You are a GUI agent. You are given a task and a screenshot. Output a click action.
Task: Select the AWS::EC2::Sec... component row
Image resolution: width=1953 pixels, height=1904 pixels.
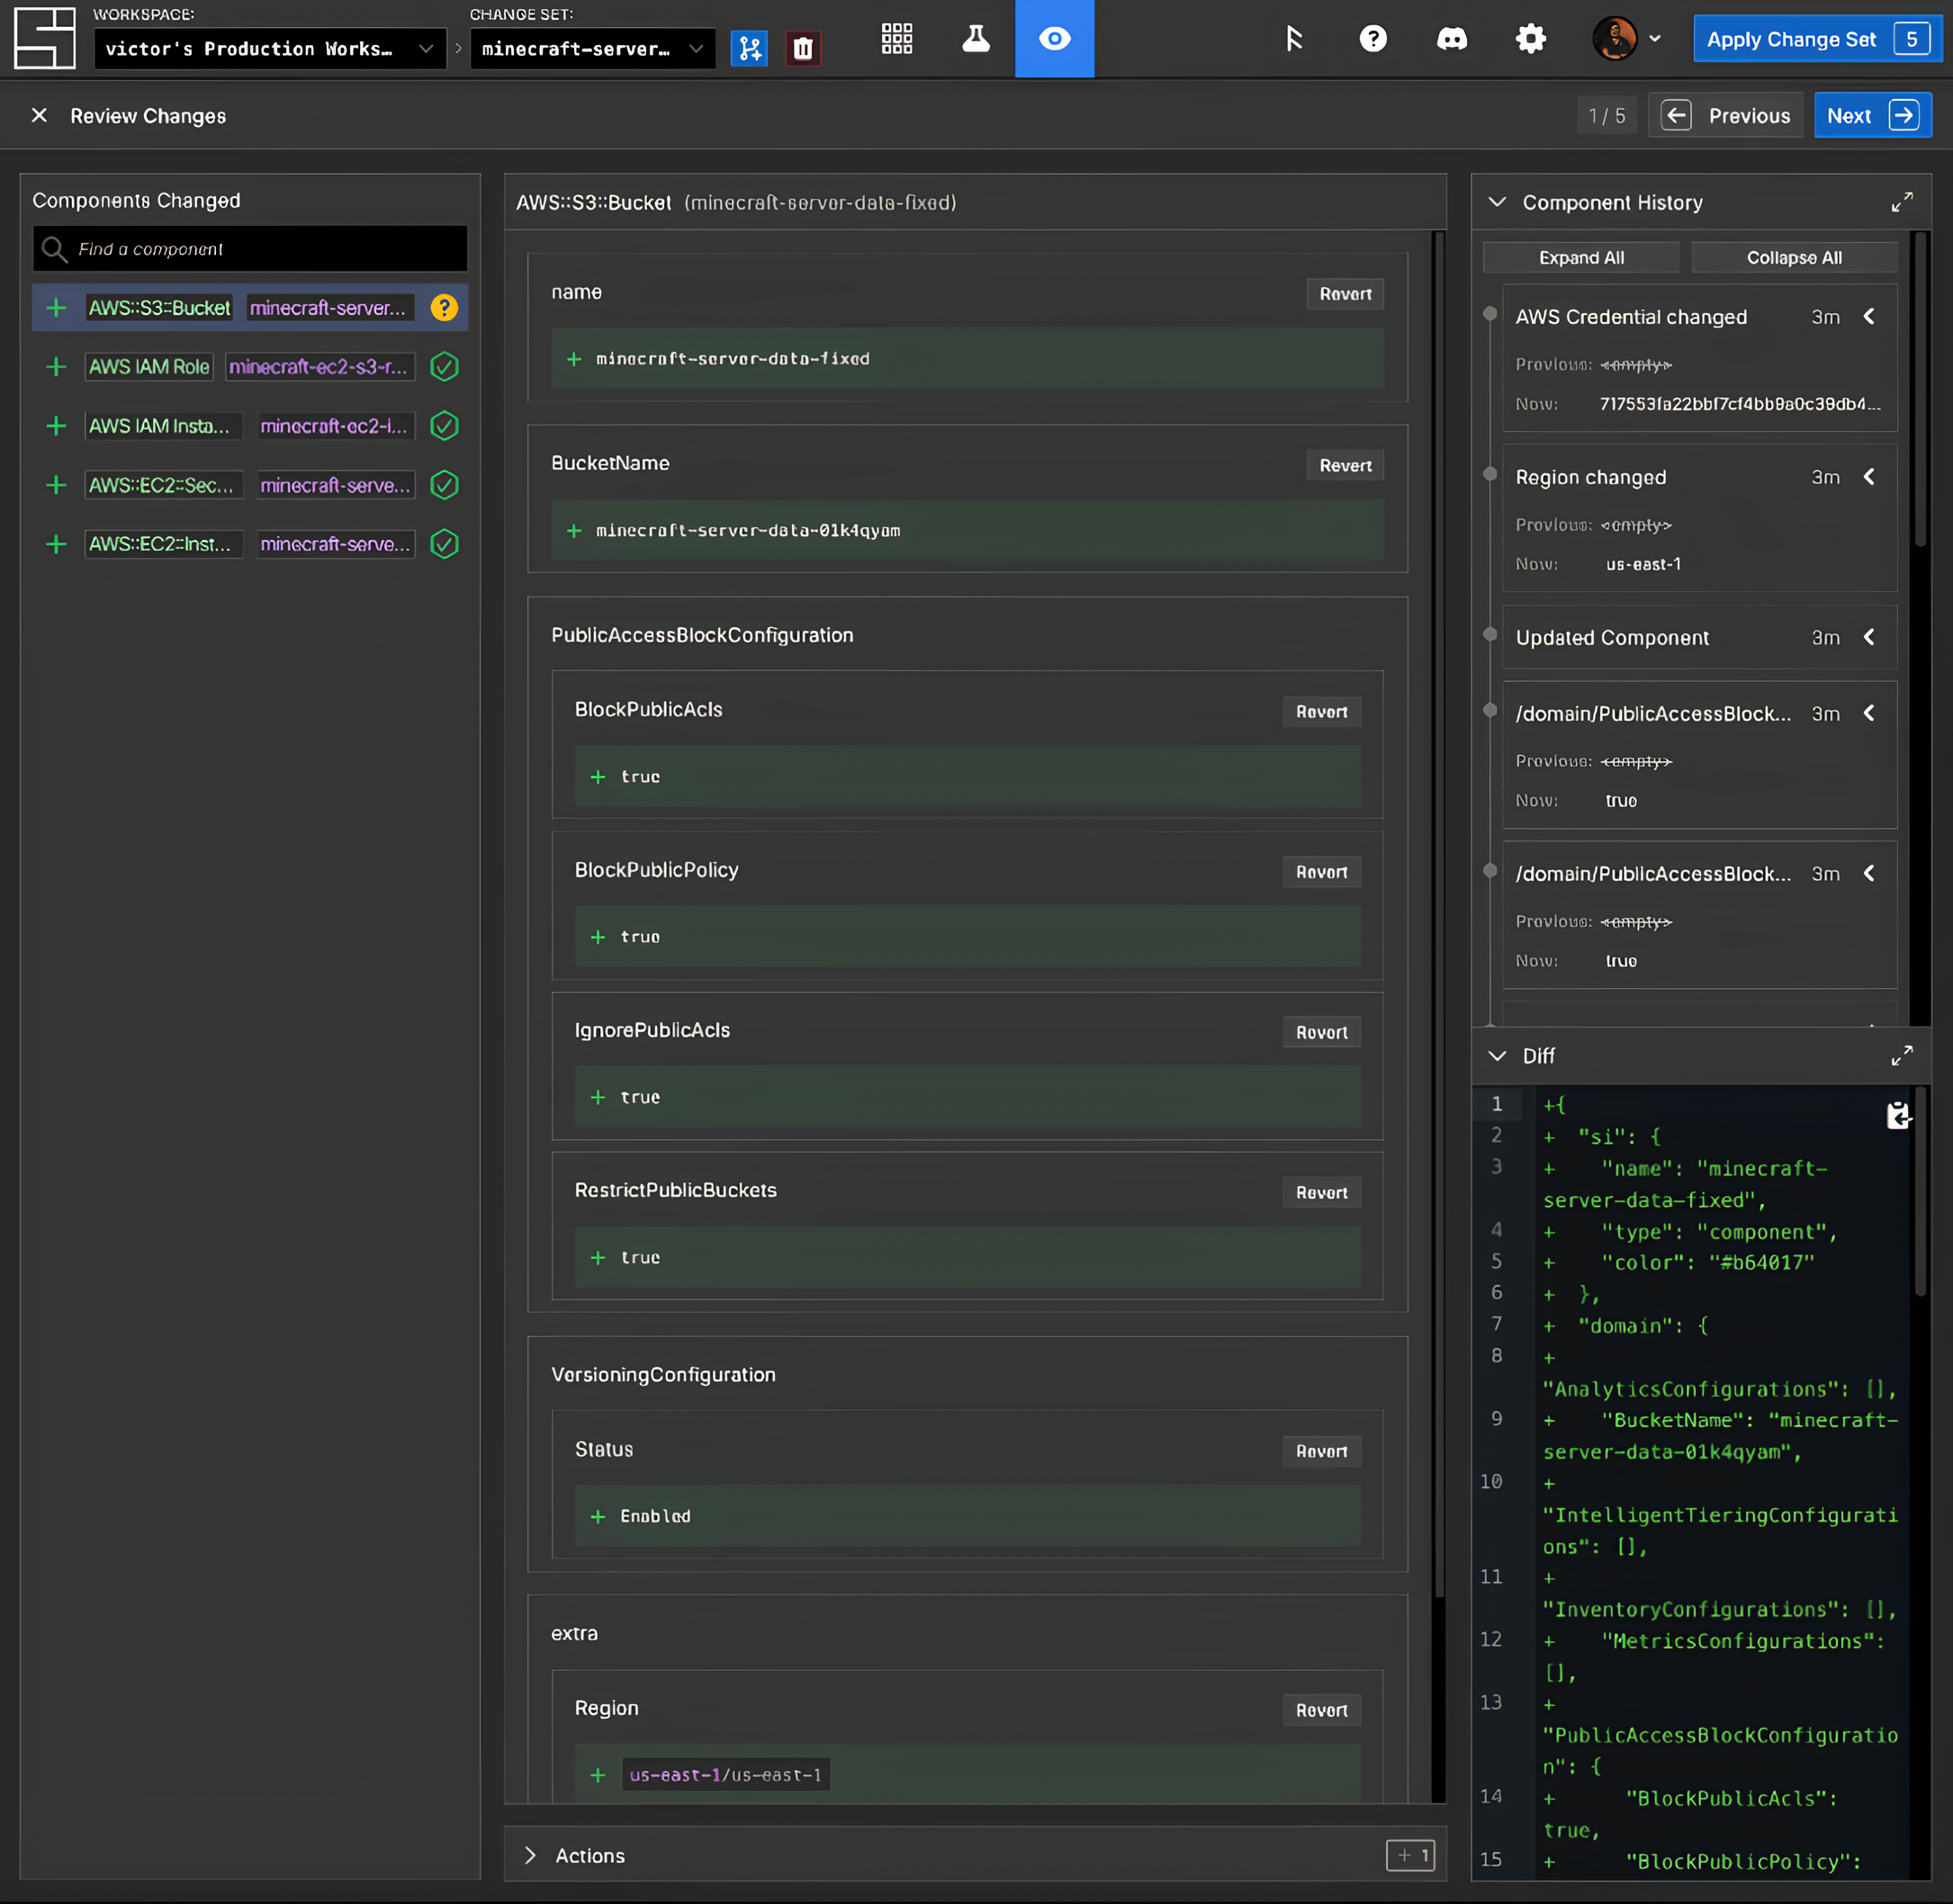(250, 485)
